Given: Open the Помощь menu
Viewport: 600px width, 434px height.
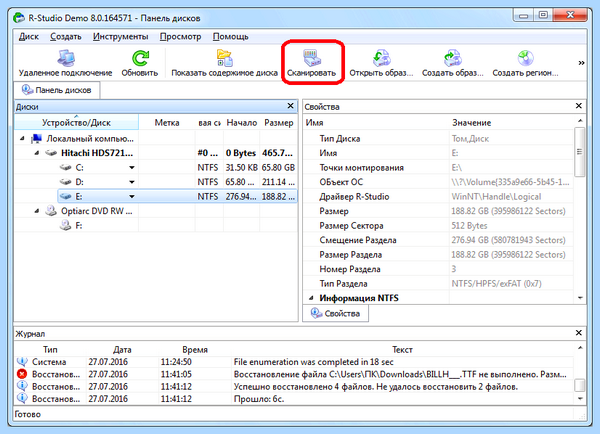Looking at the screenshot, I should tap(230, 36).
